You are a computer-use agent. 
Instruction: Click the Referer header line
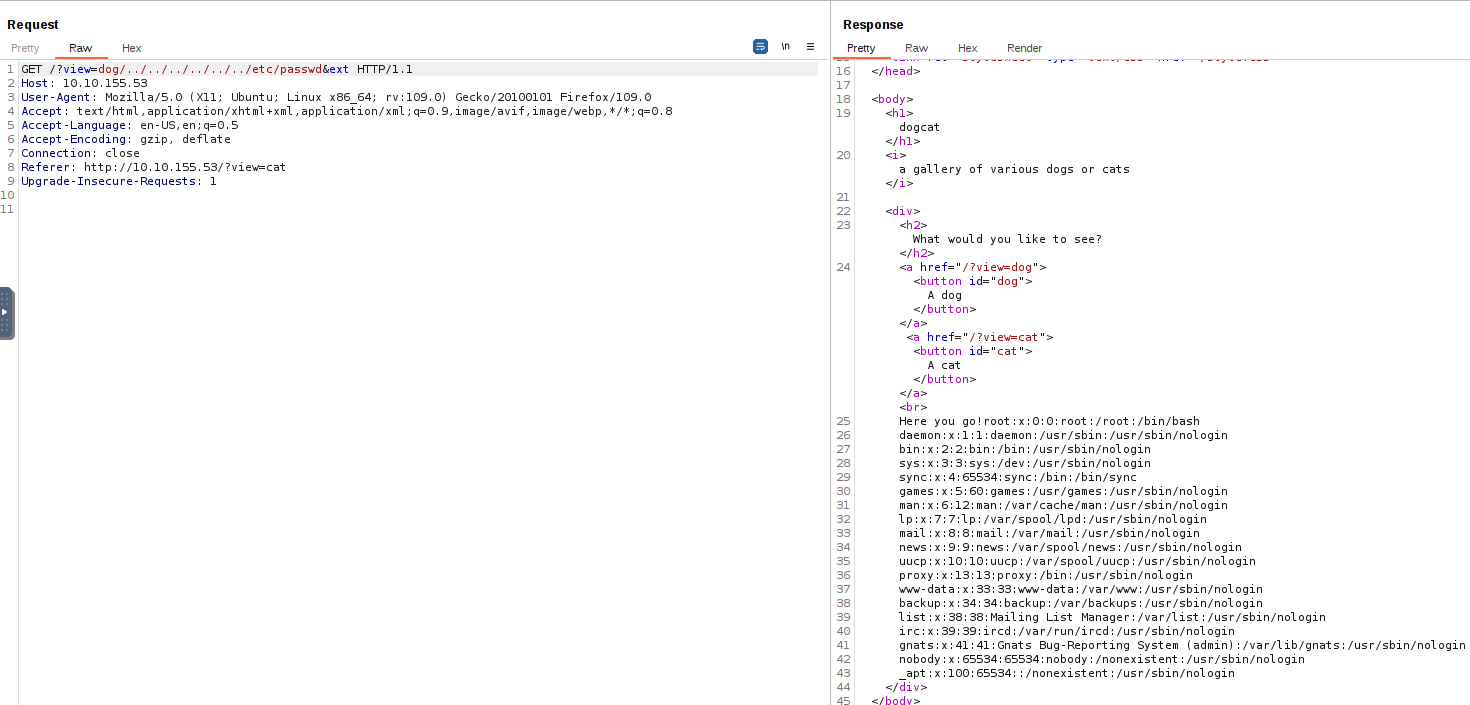(153, 167)
